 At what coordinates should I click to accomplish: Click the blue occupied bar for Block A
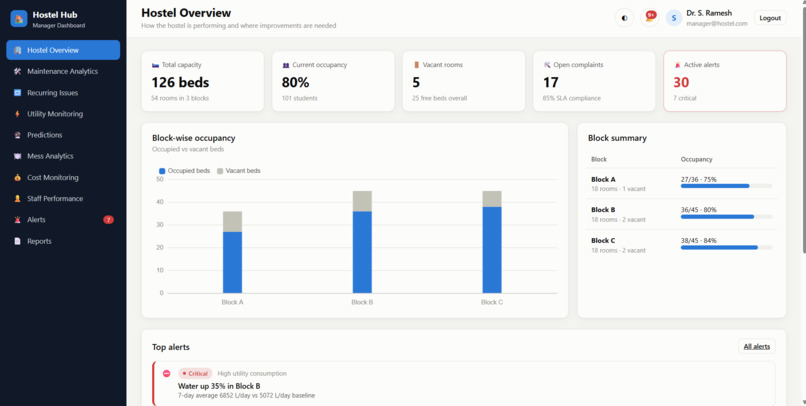click(232, 263)
